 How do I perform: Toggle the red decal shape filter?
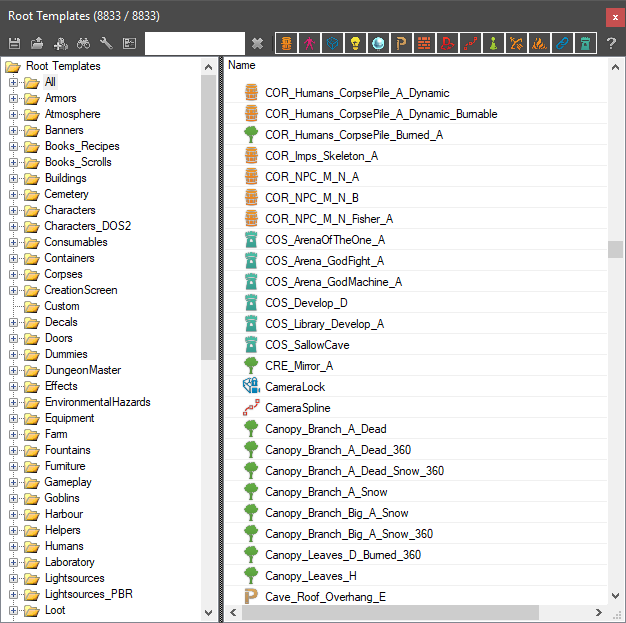pyautogui.click(x=447, y=43)
